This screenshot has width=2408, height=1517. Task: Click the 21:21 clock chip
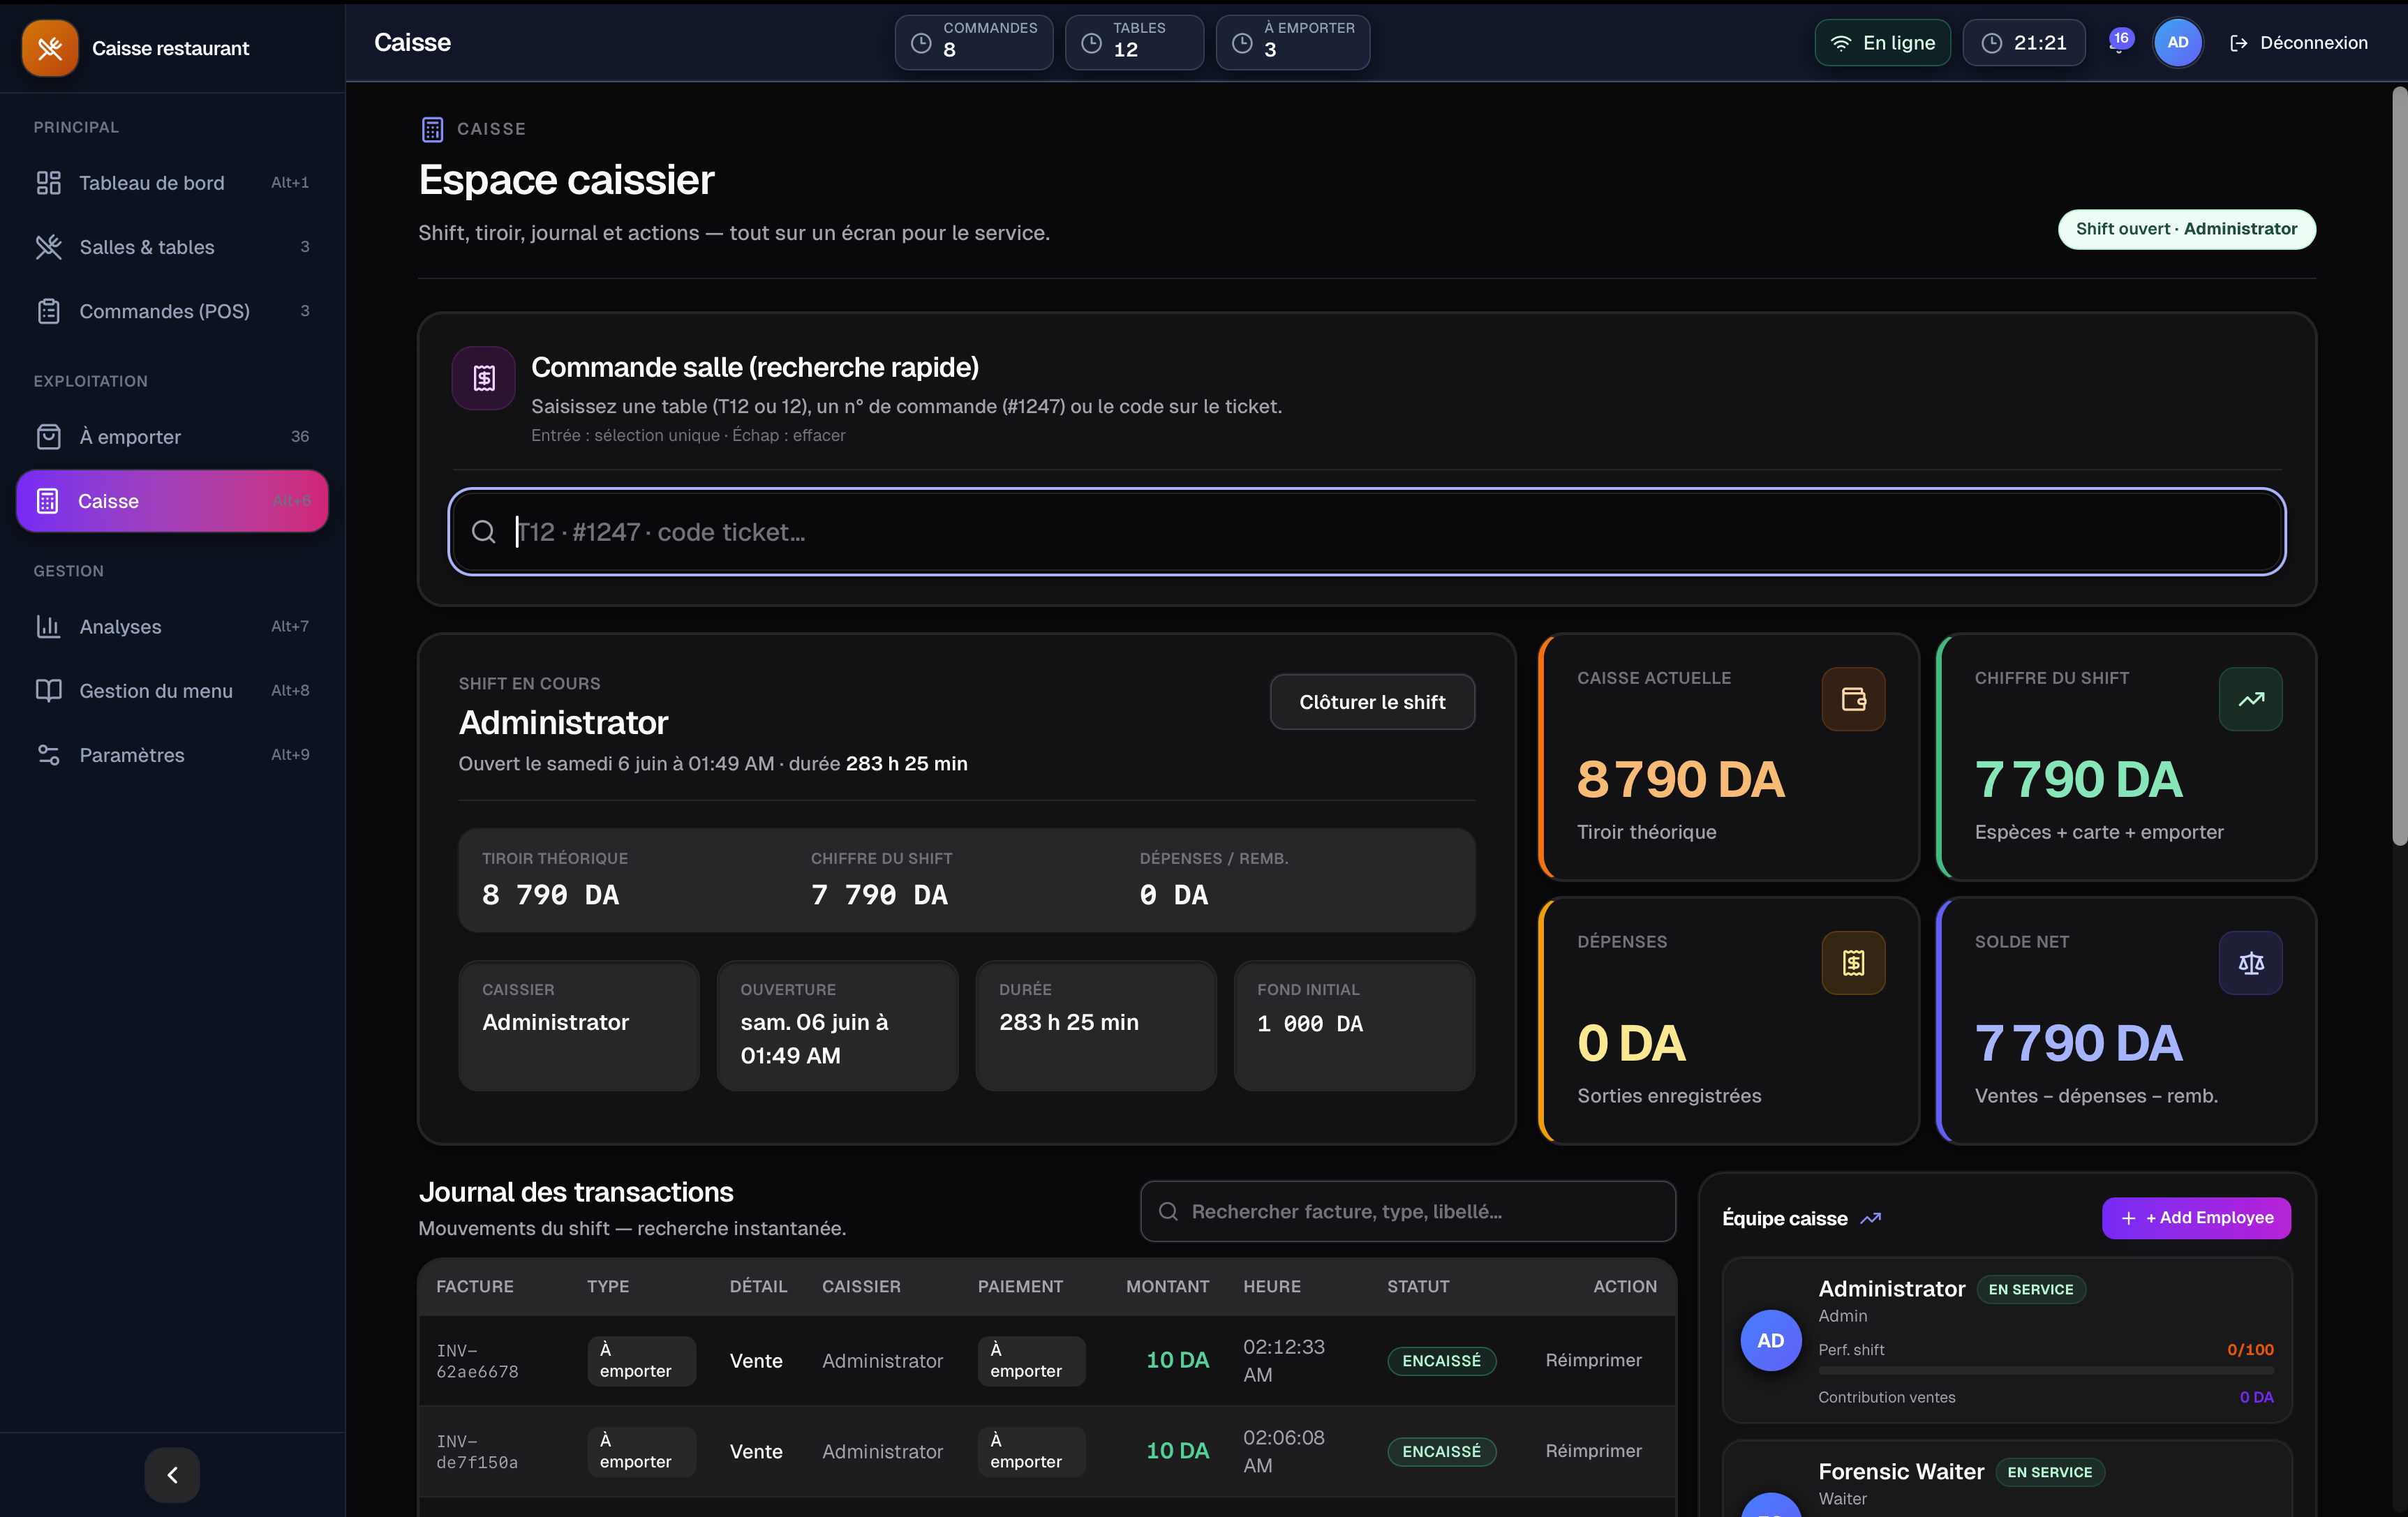pyautogui.click(x=2024, y=43)
